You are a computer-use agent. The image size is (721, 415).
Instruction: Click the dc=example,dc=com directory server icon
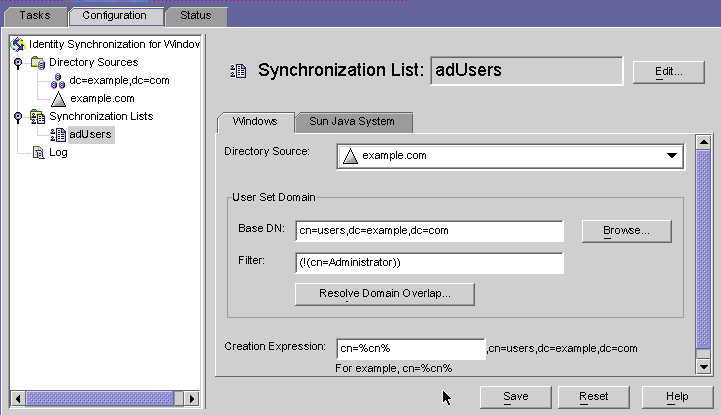[x=58, y=81]
